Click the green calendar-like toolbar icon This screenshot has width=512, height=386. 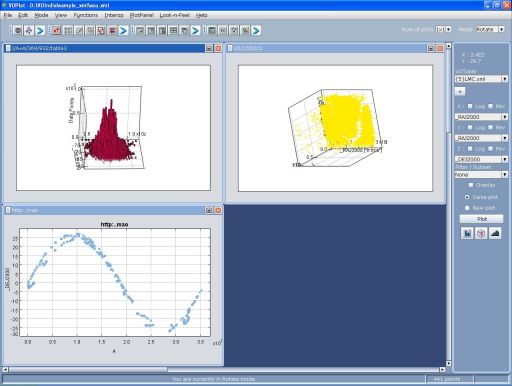(x=212, y=31)
